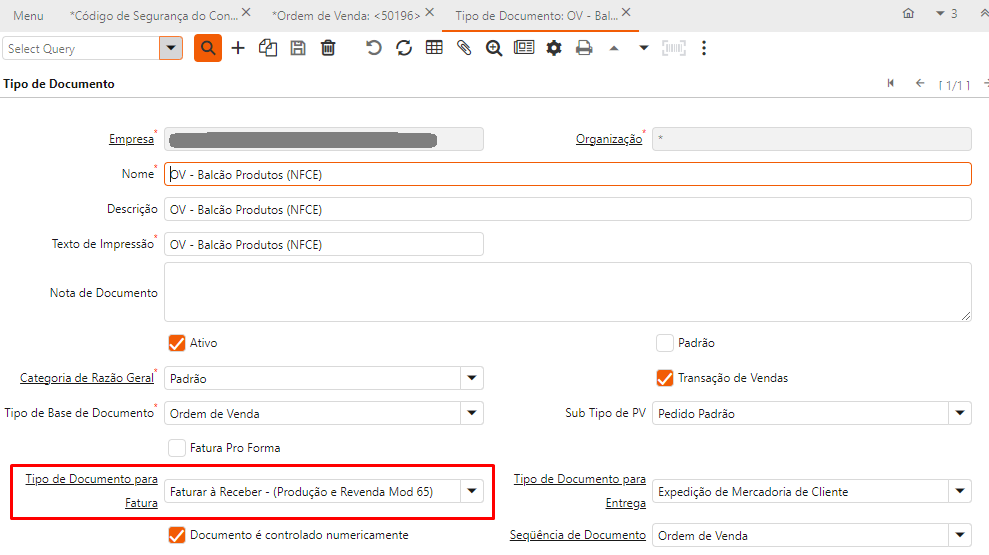
Task: Enable Fatura Pro Forma checkbox
Action: point(177,448)
